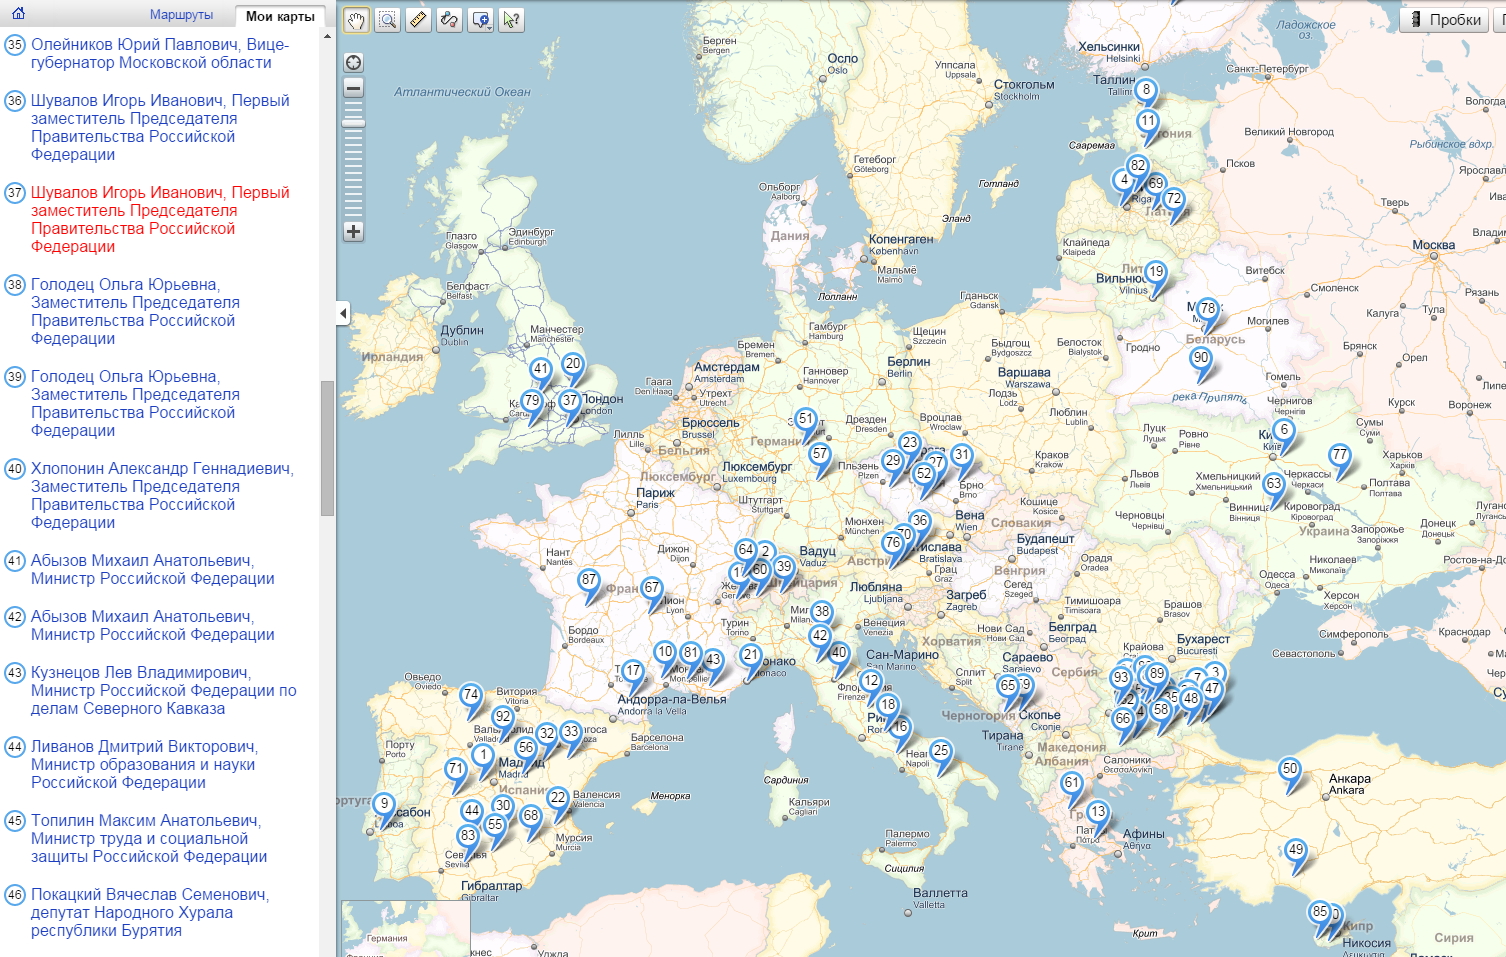Click the locate-me compass button

click(353, 62)
